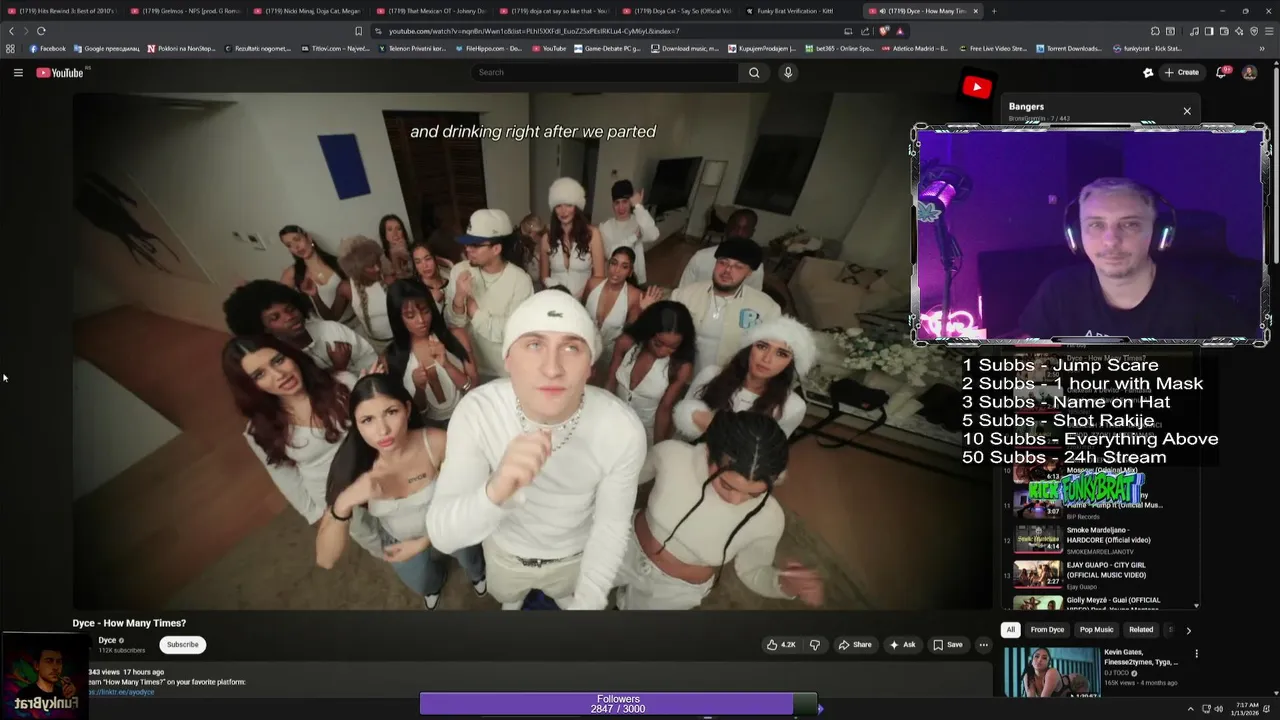This screenshot has height=720, width=1280.
Task: Open the browser extensions puzzle icon
Action: click(x=1155, y=31)
